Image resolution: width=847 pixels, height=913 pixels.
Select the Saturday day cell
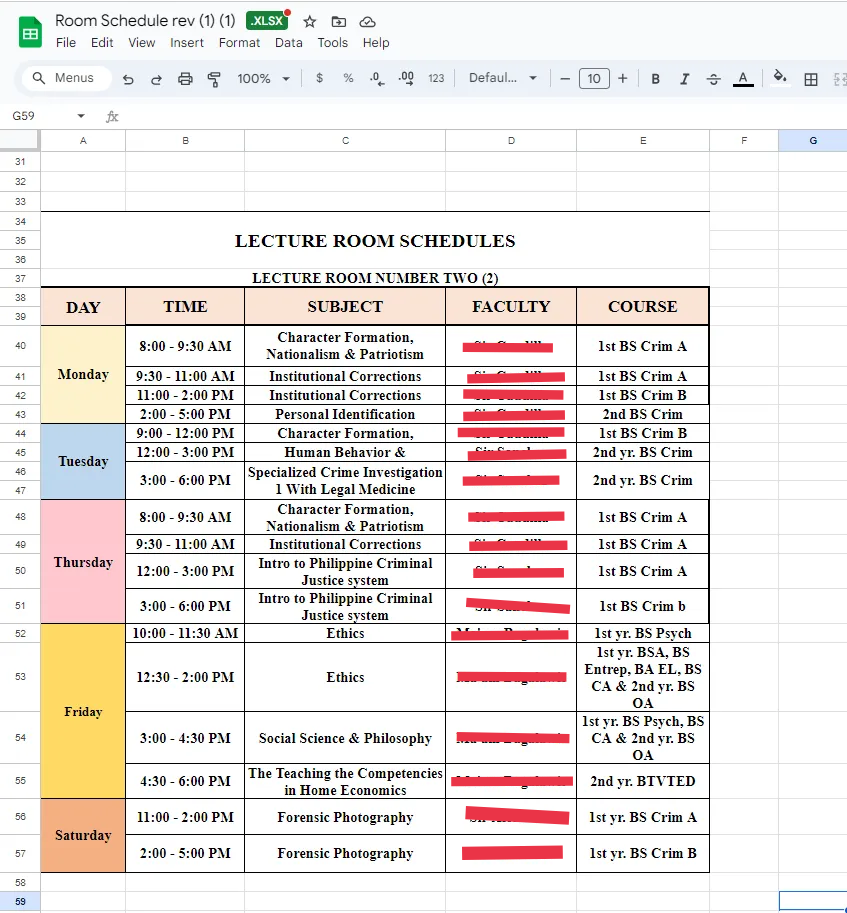click(83, 835)
